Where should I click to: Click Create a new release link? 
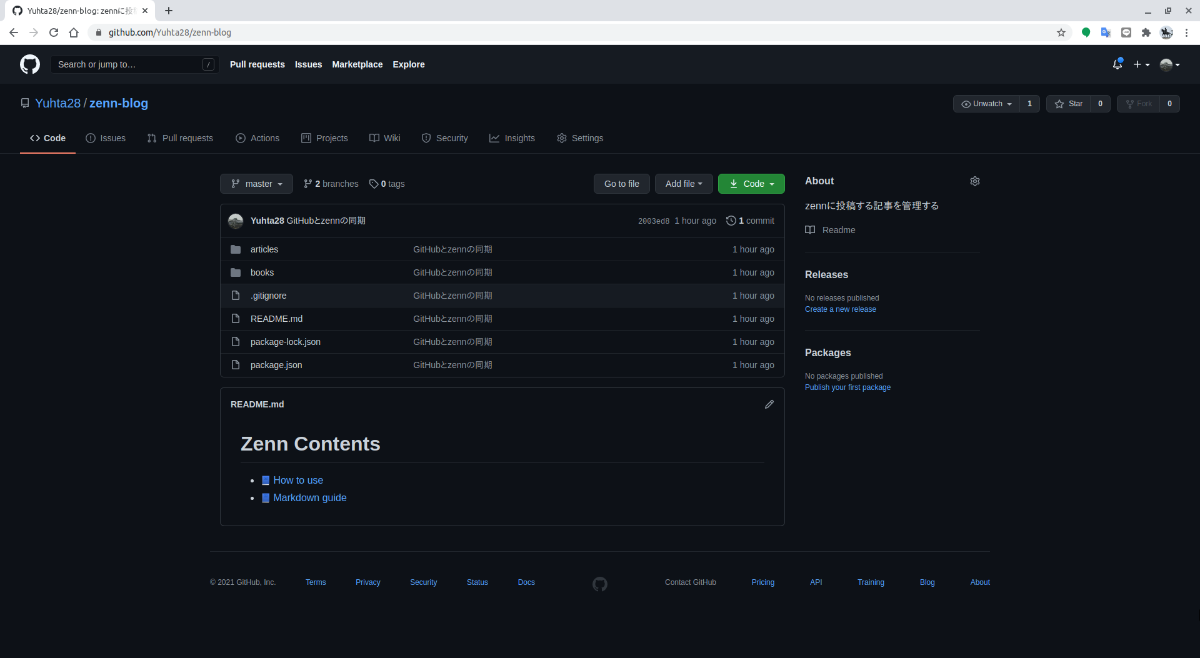(840, 309)
